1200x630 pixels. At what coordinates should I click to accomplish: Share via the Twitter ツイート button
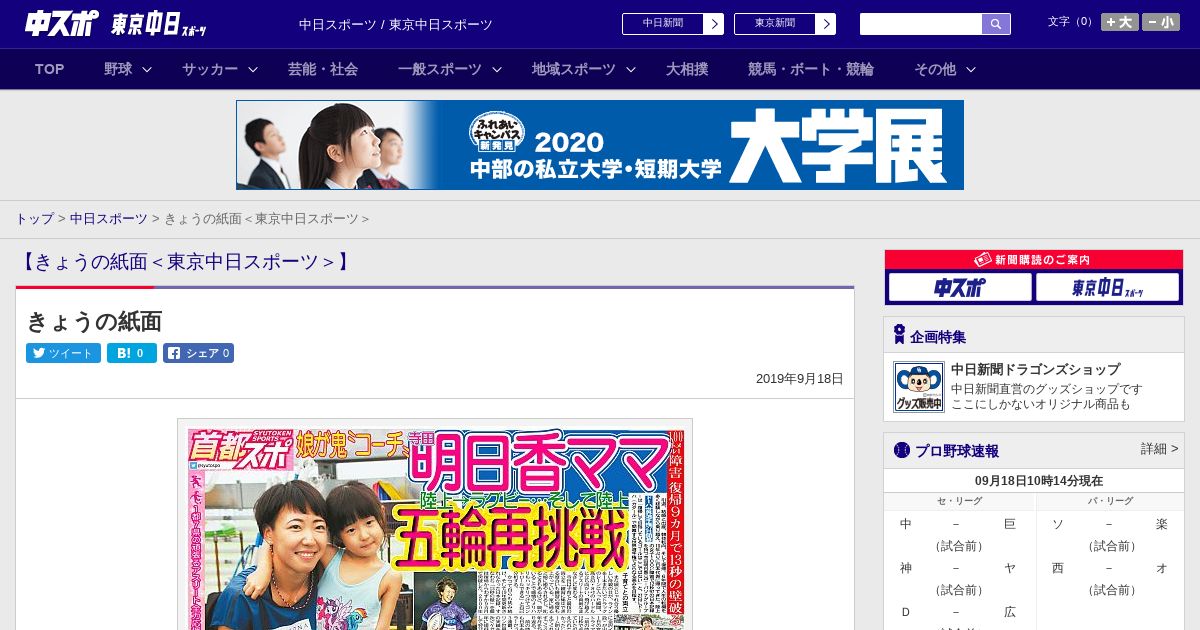pyautogui.click(x=63, y=353)
